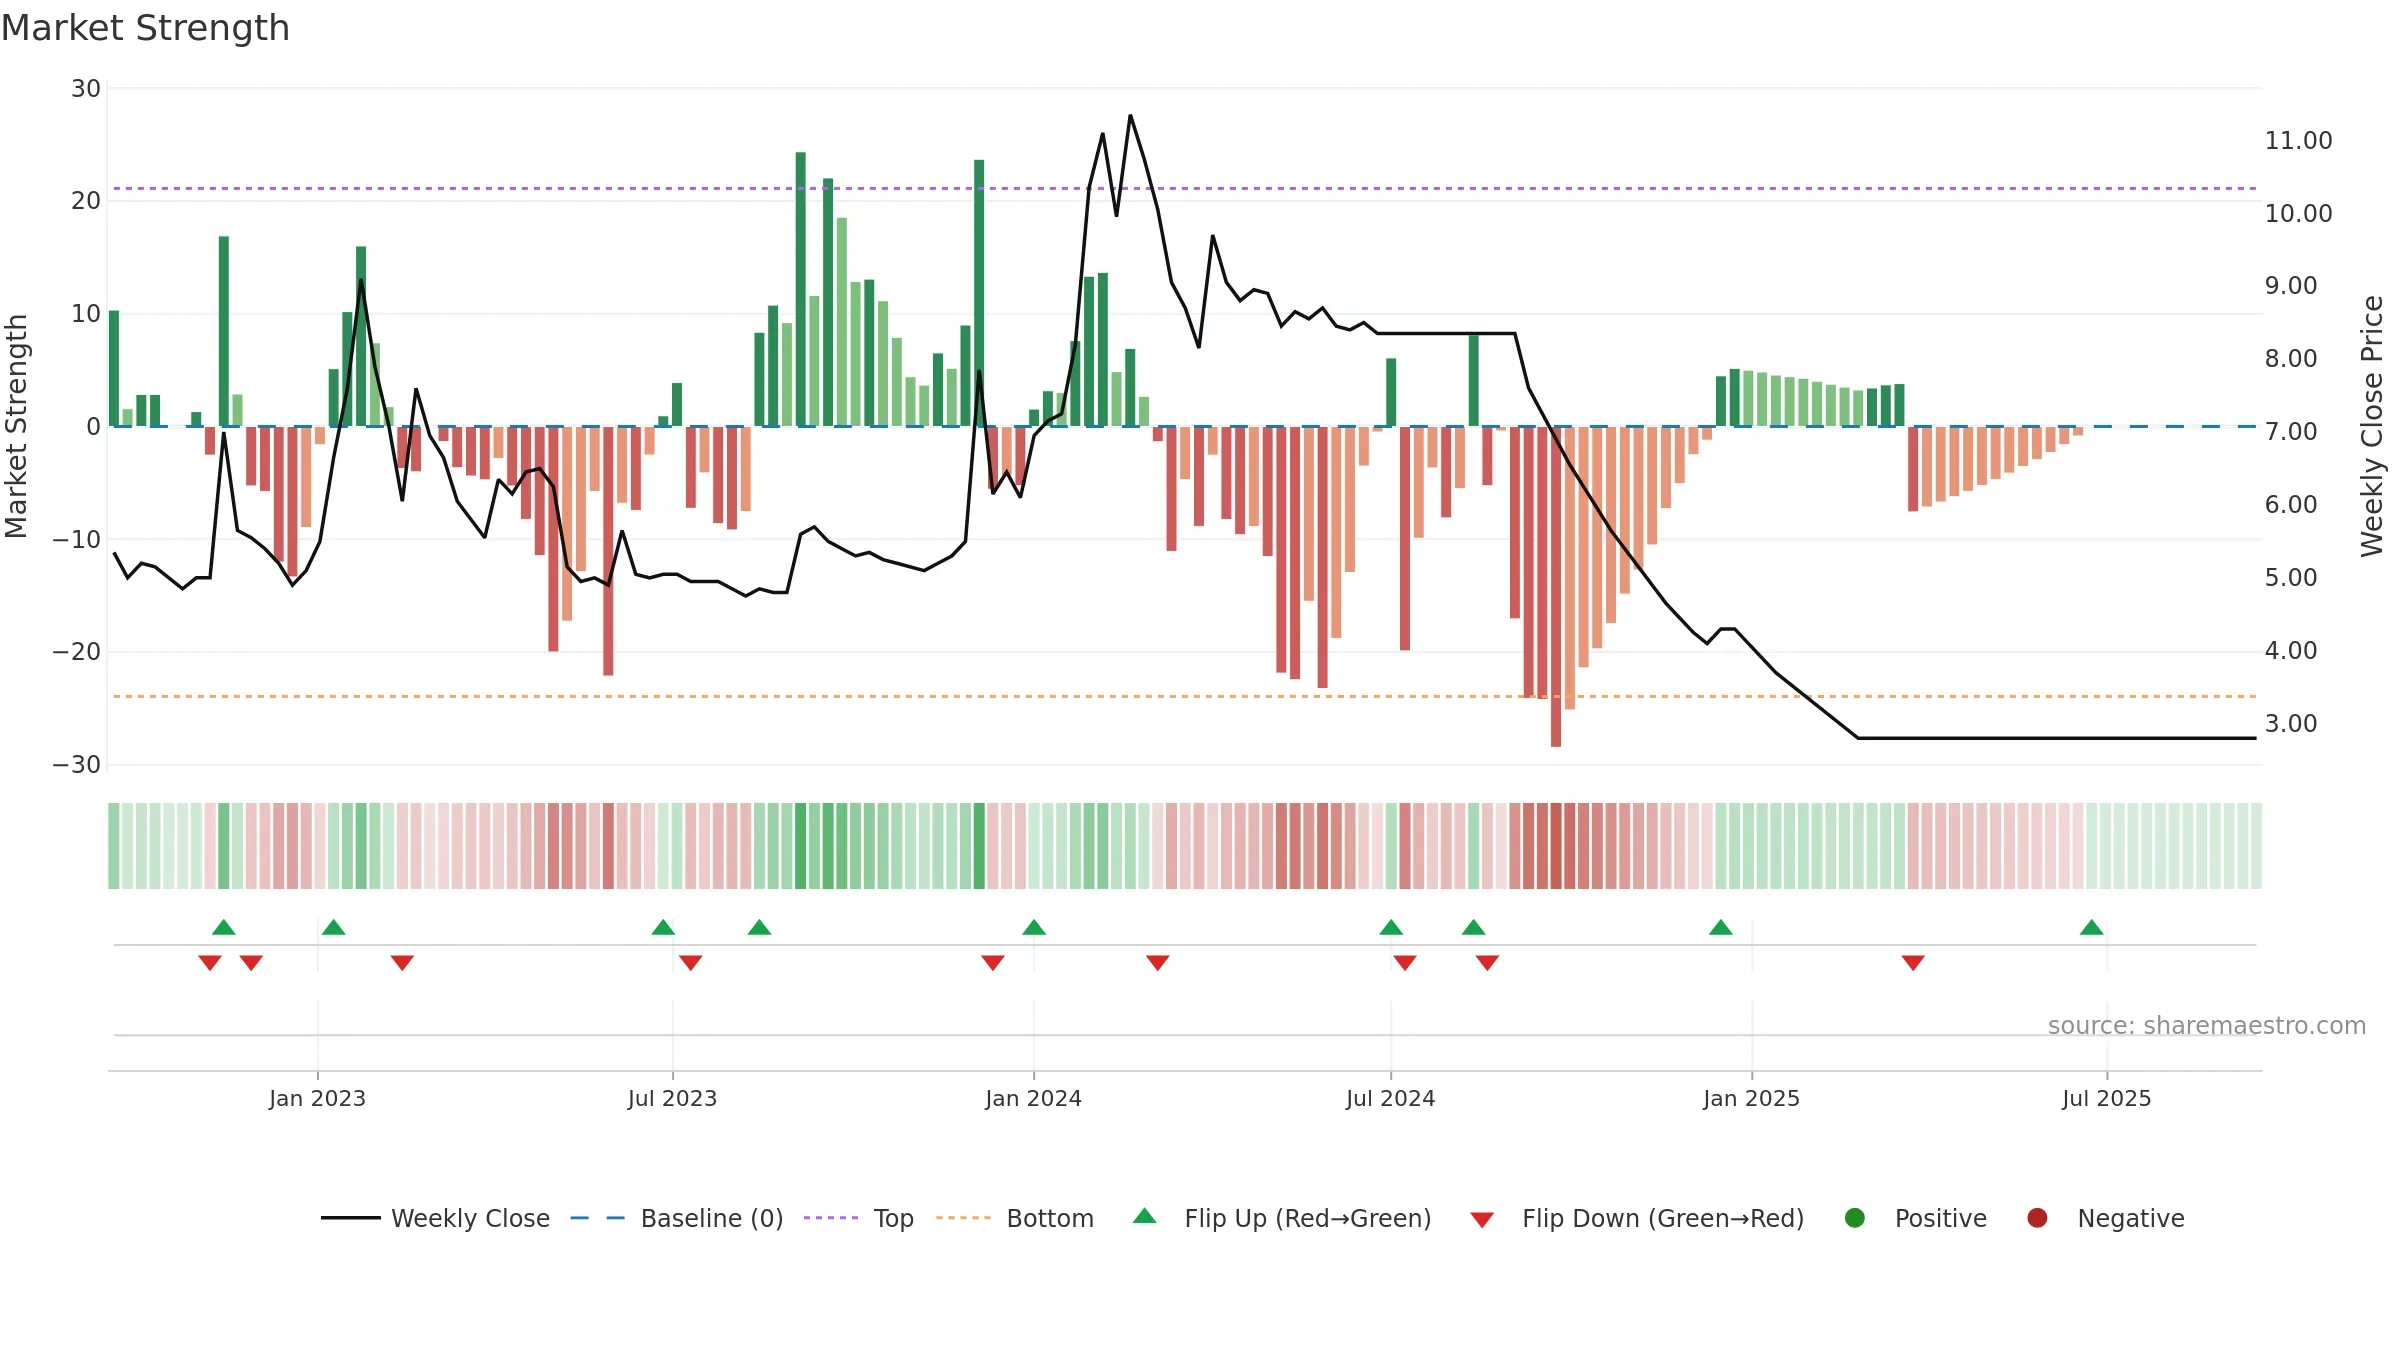Image resolution: width=2400 pixels, height=1350 pixels.
Task: Toggle Flip Up (Red→Green) legend entry
Action: pyautogui.click(x=1282, y=1218)
